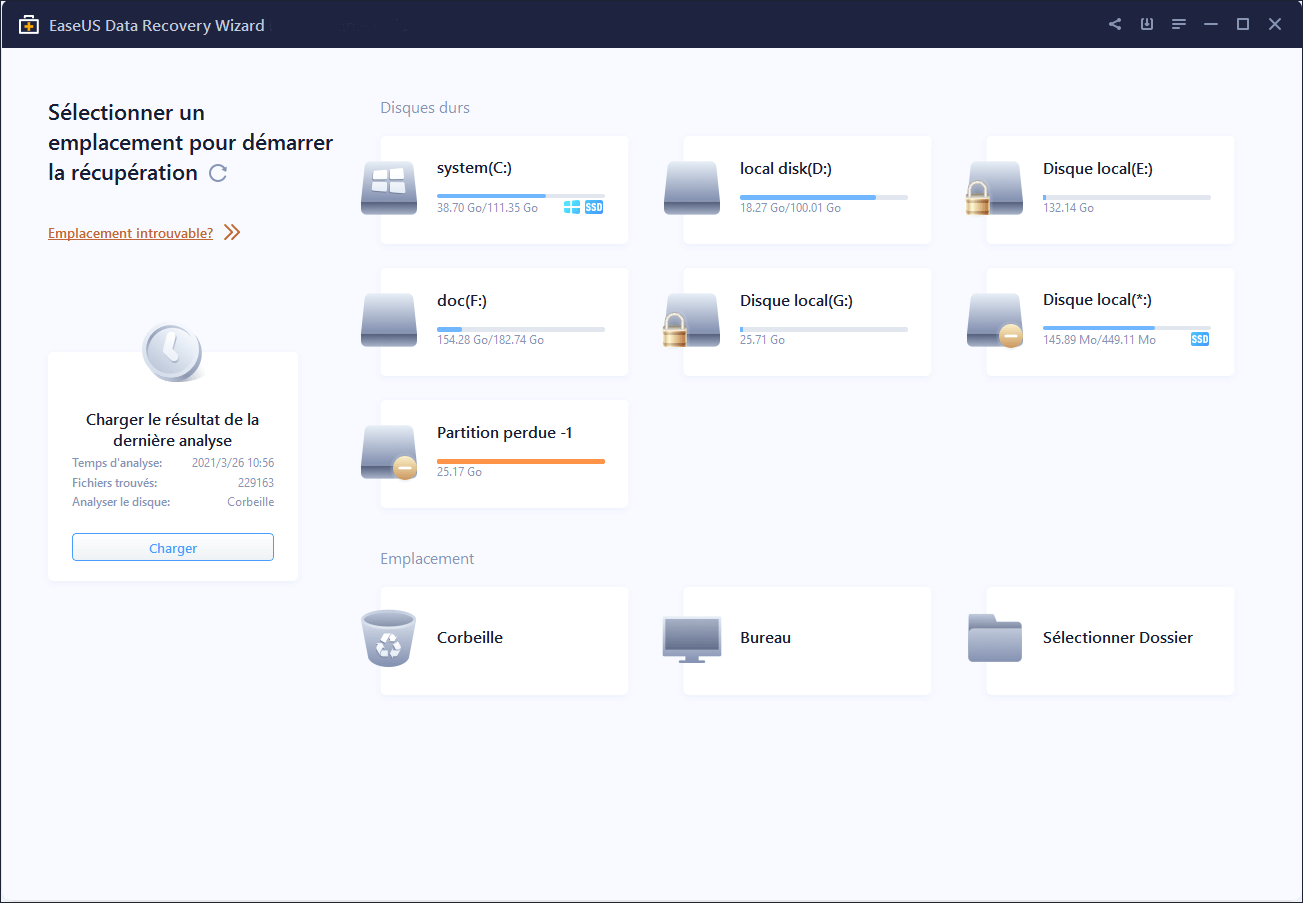The height and width of the screenshot is (903, 1303).
Task: Select the system(C:) label
Action: (474, 168)
